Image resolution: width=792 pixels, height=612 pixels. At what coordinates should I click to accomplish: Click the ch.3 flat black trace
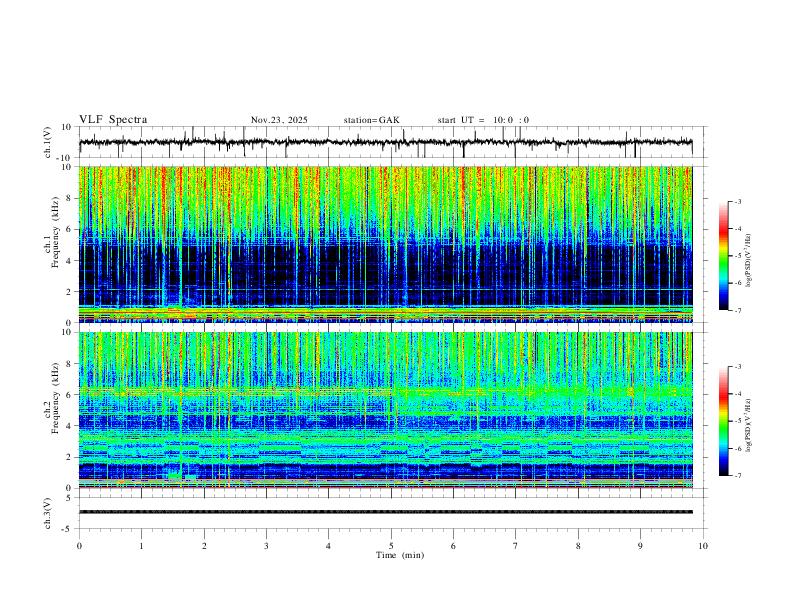pyautogui.click(x=385, y=512)
